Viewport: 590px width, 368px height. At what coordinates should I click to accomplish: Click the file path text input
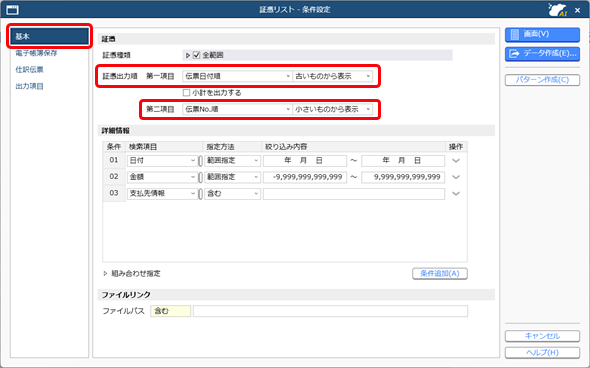tap(330, 311)
